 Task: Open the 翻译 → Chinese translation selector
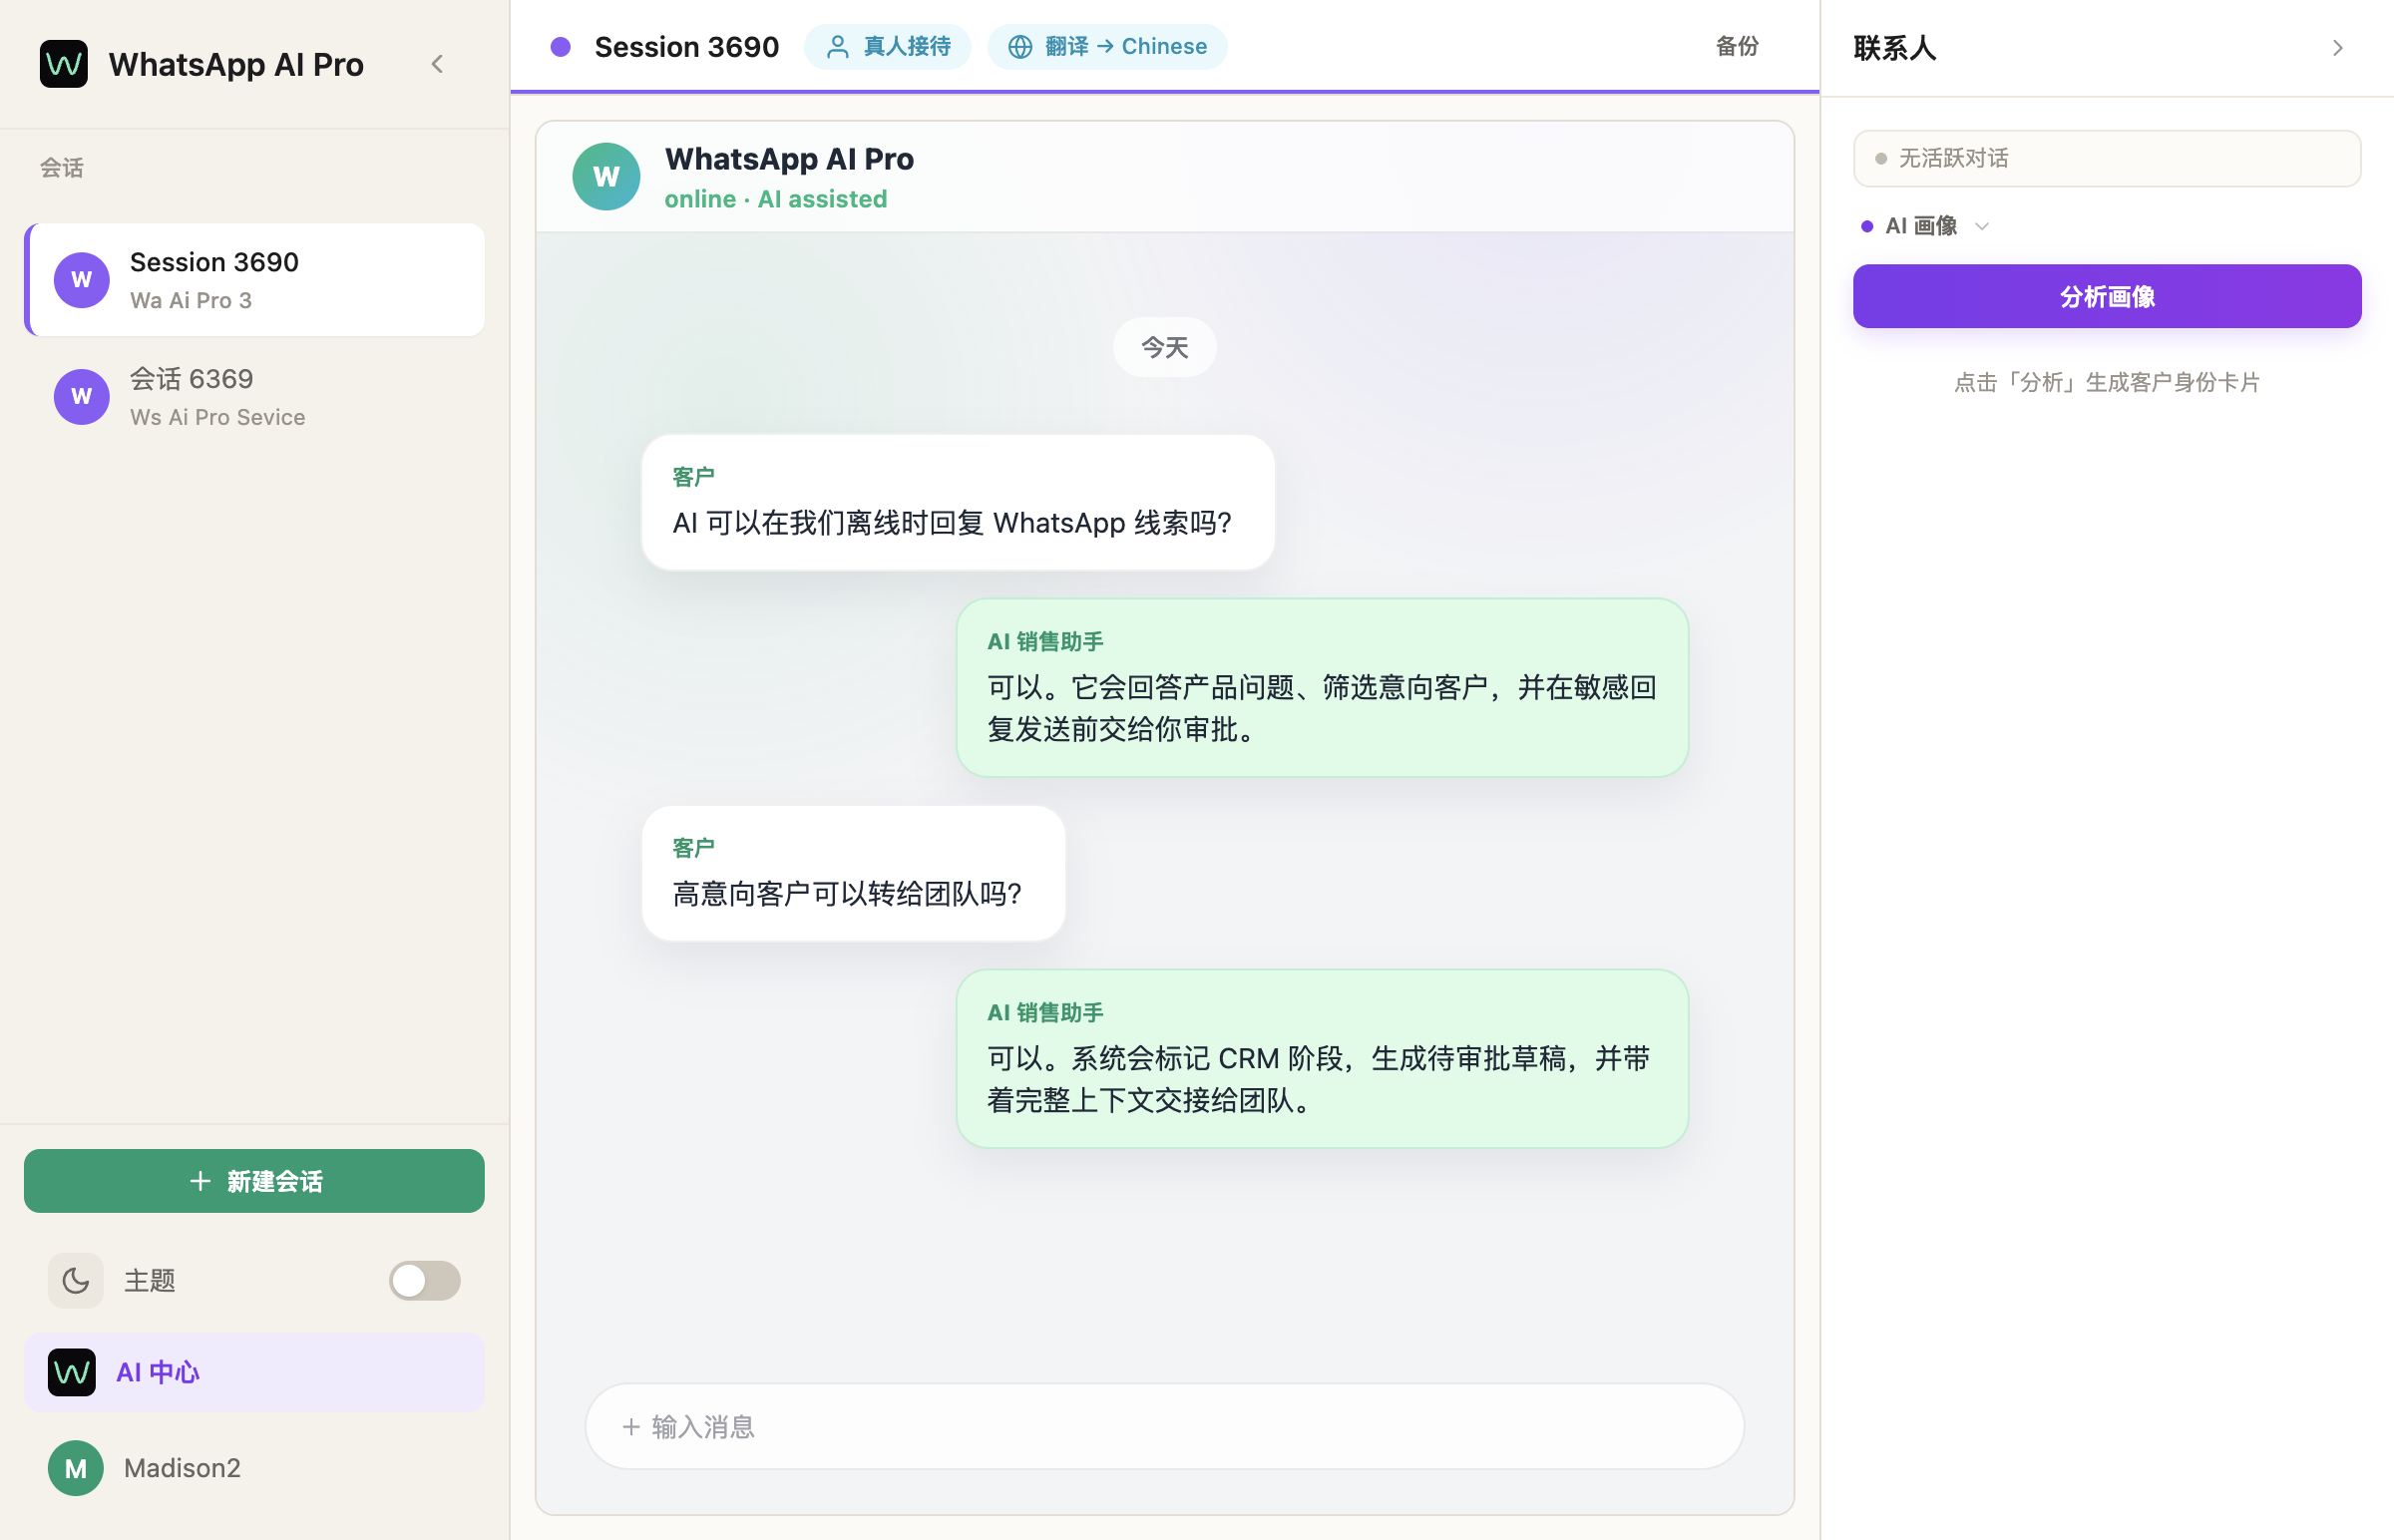1108,47
